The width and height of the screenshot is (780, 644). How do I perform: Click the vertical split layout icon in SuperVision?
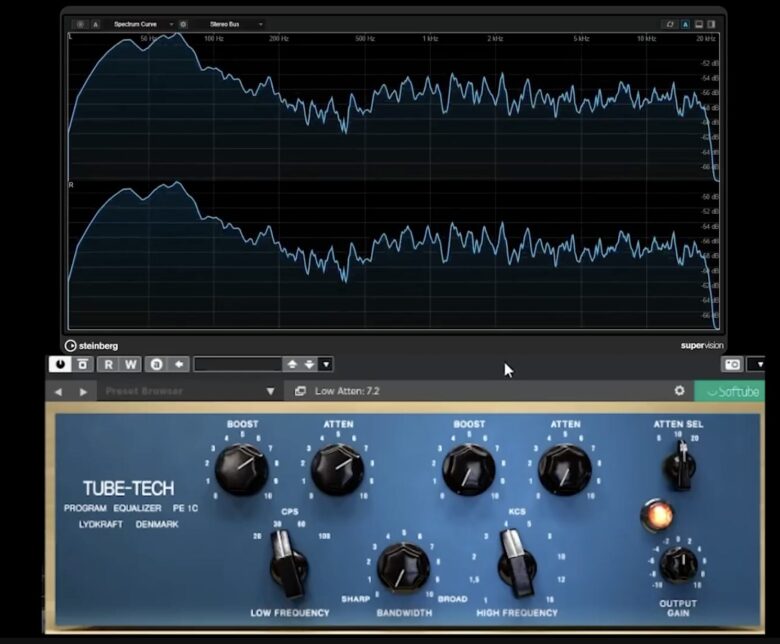coord(711,24)
